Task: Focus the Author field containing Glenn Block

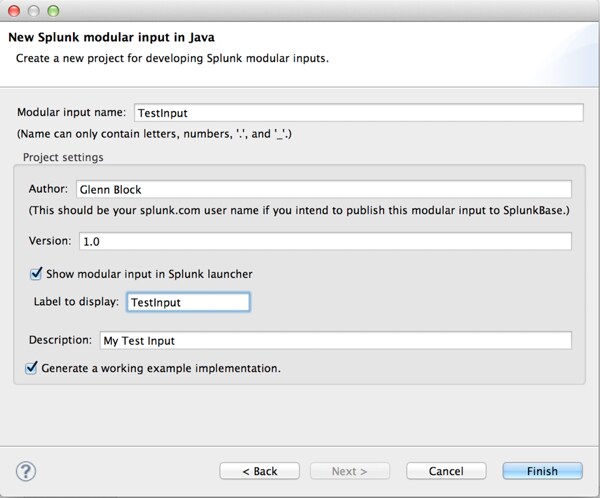Action: (x=324, y=189)
